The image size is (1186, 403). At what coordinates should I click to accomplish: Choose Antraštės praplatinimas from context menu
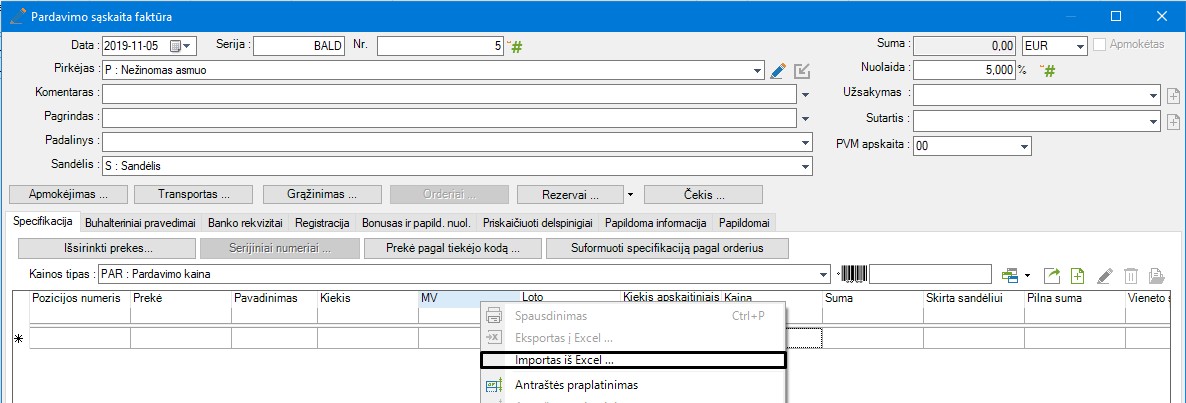coord(634,385)
